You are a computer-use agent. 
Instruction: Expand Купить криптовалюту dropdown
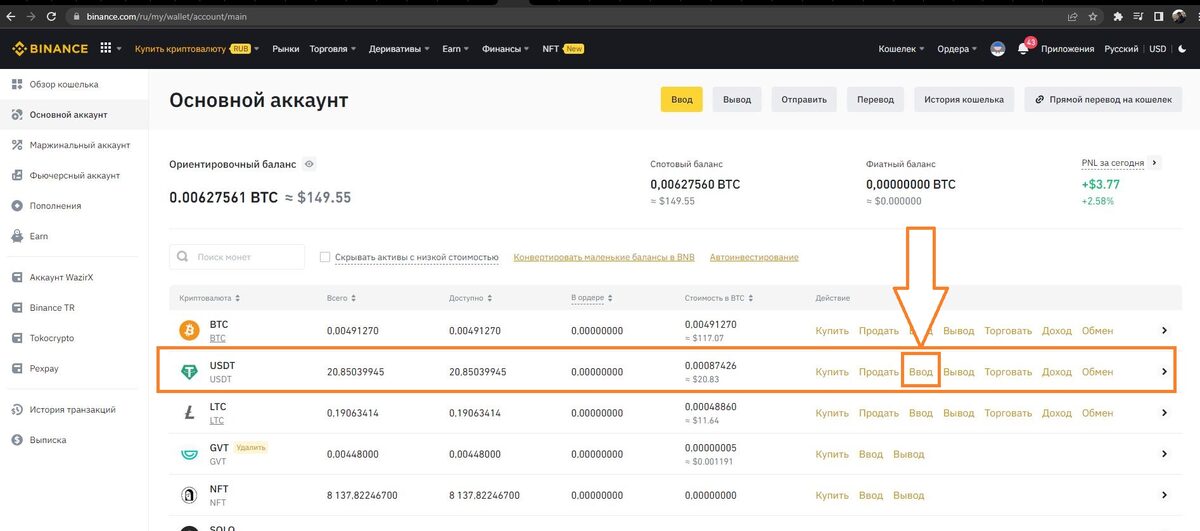click(197, 48)
